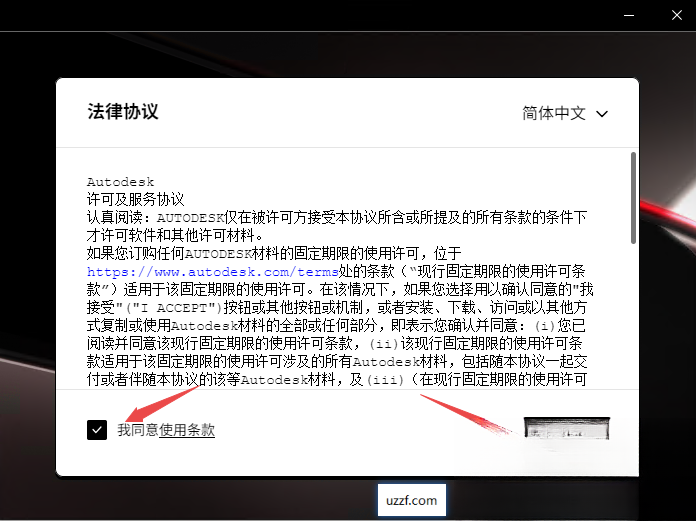This screenshot has width=696, height=521.
Task: Click the license agreement scrollbar thumb
Action: point(633,197)
